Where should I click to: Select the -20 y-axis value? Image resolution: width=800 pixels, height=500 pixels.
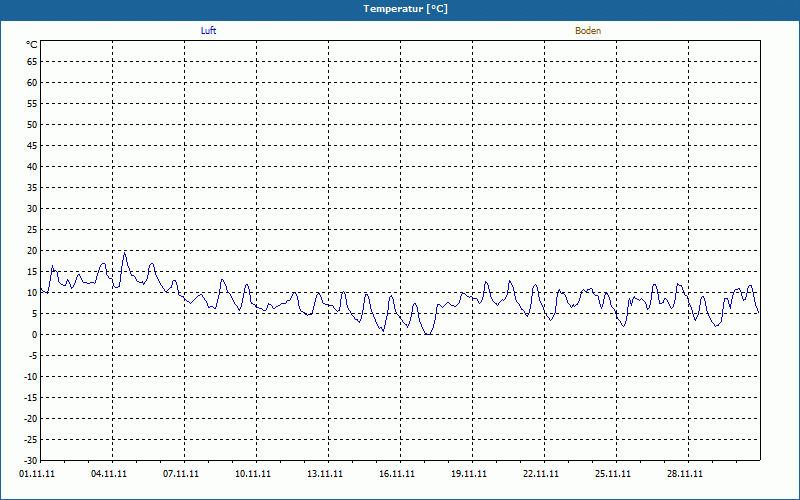coord(31,418)
